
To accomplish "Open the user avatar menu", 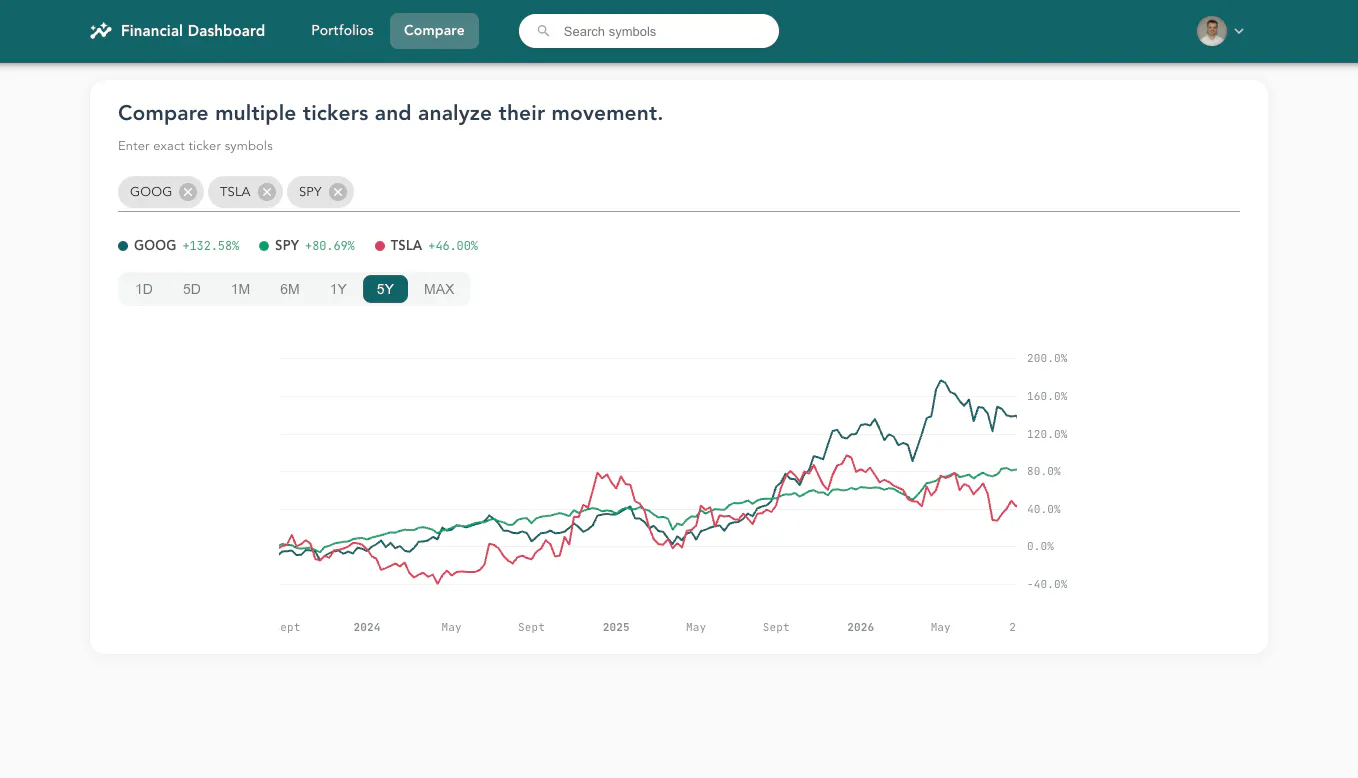I will [x=1212, y=31].
